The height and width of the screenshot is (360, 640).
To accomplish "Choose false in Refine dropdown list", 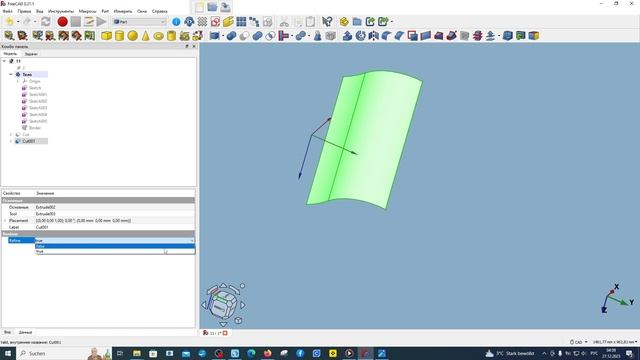I will 115,246.
